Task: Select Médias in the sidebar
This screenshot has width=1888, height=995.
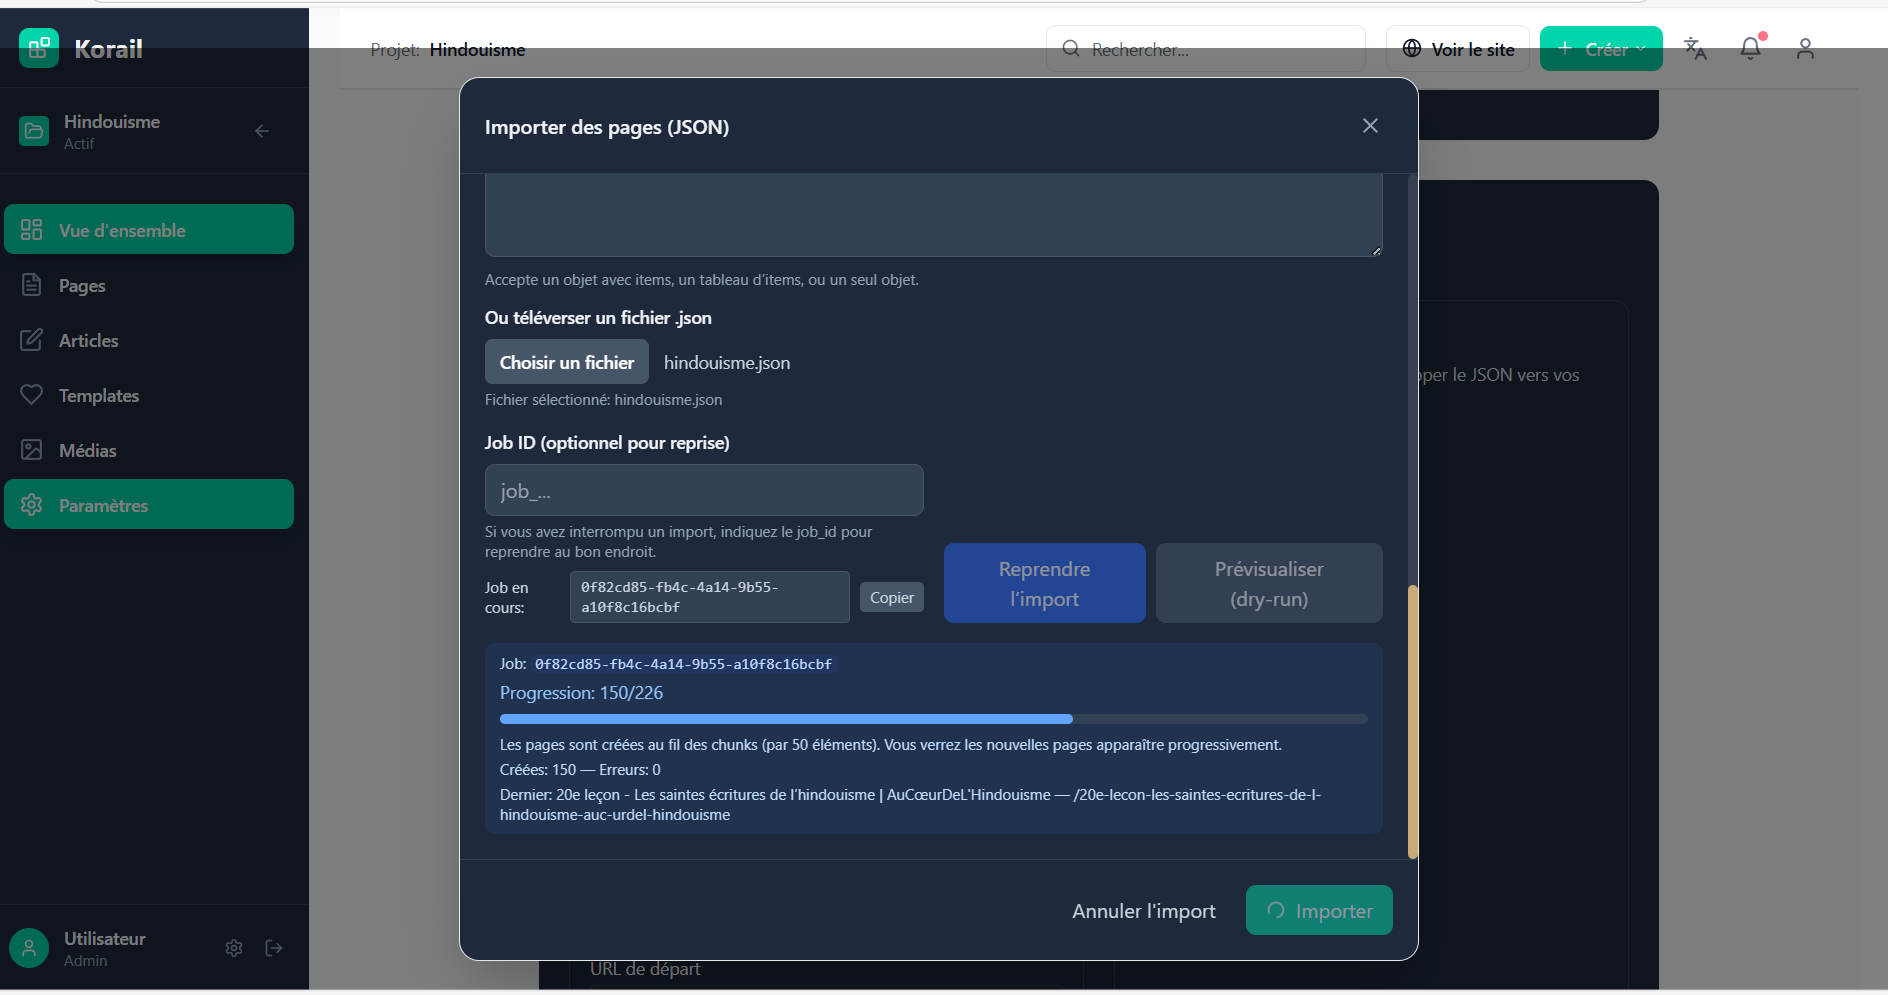Action: 87,451
